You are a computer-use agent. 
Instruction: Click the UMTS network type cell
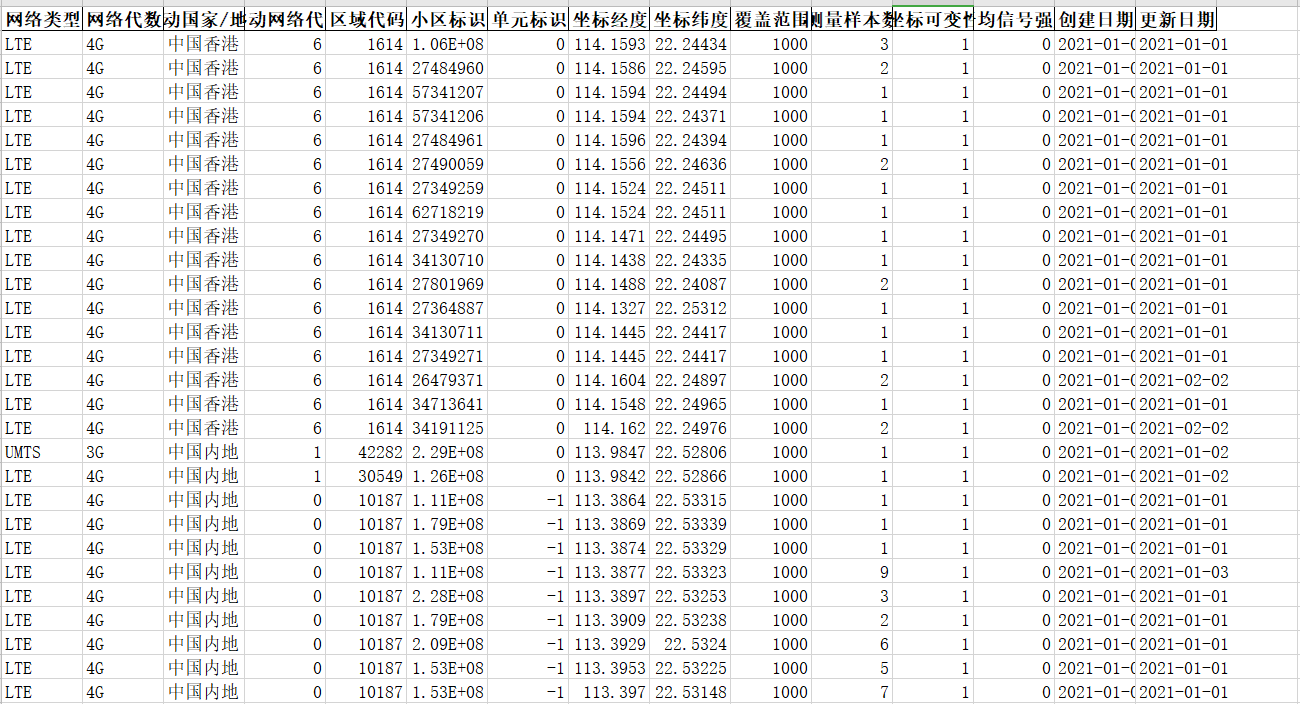(42, 452)
